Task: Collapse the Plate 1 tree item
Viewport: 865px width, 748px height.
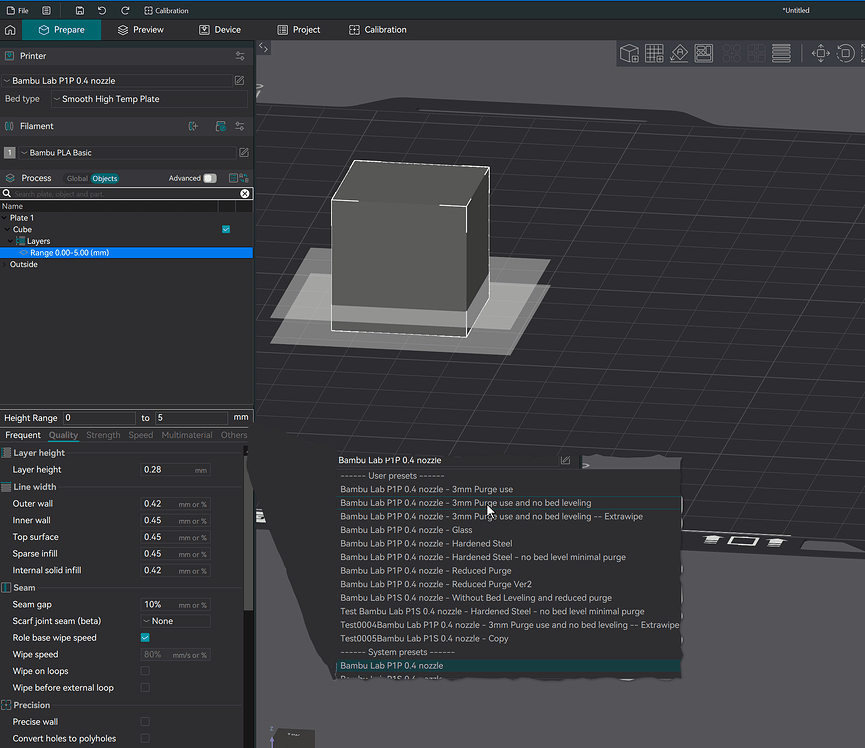Action: [x=5, y=218]
